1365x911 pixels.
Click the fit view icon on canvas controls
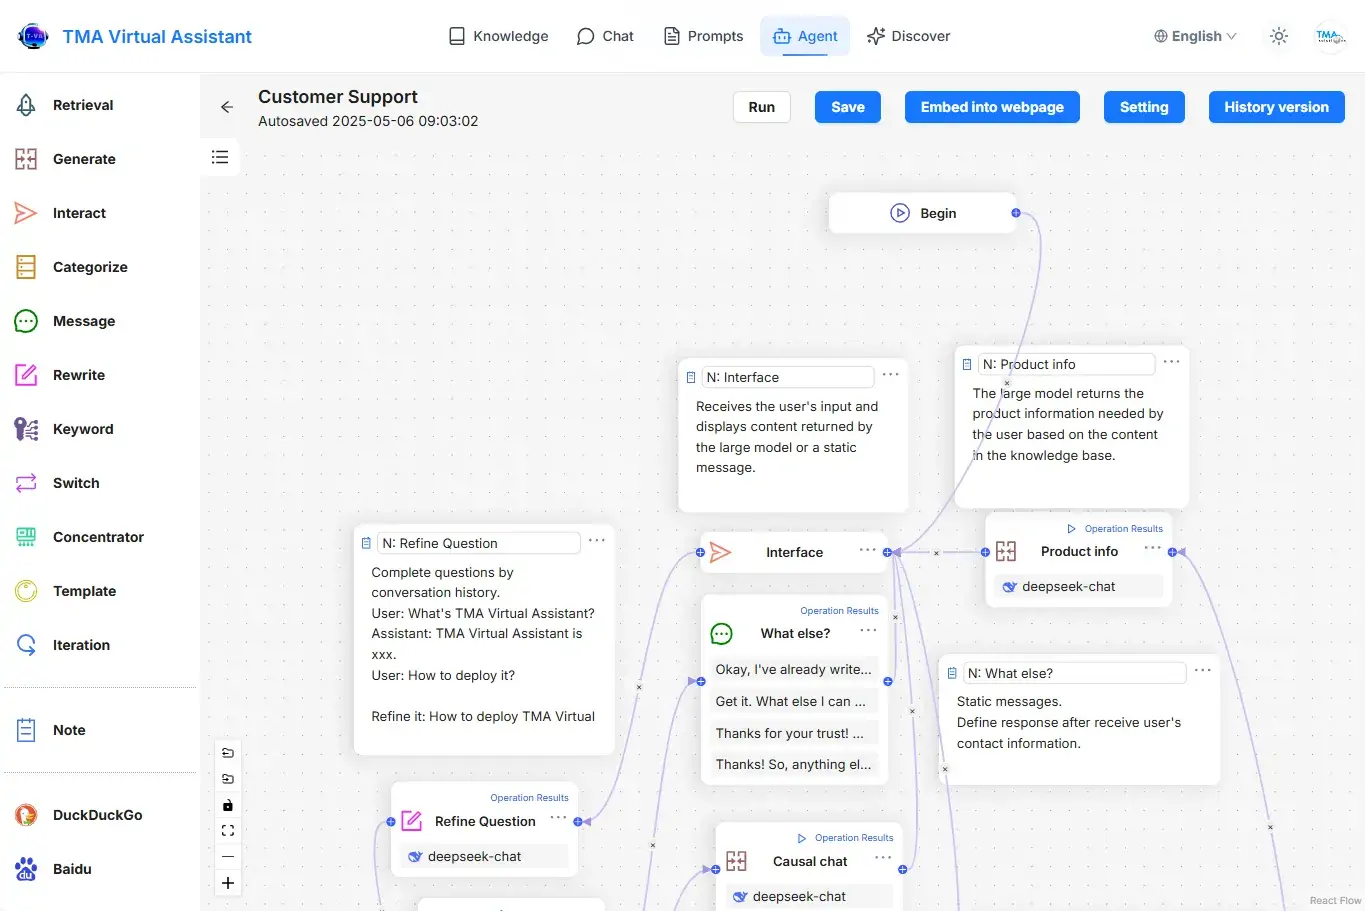(x=228, y=831)
